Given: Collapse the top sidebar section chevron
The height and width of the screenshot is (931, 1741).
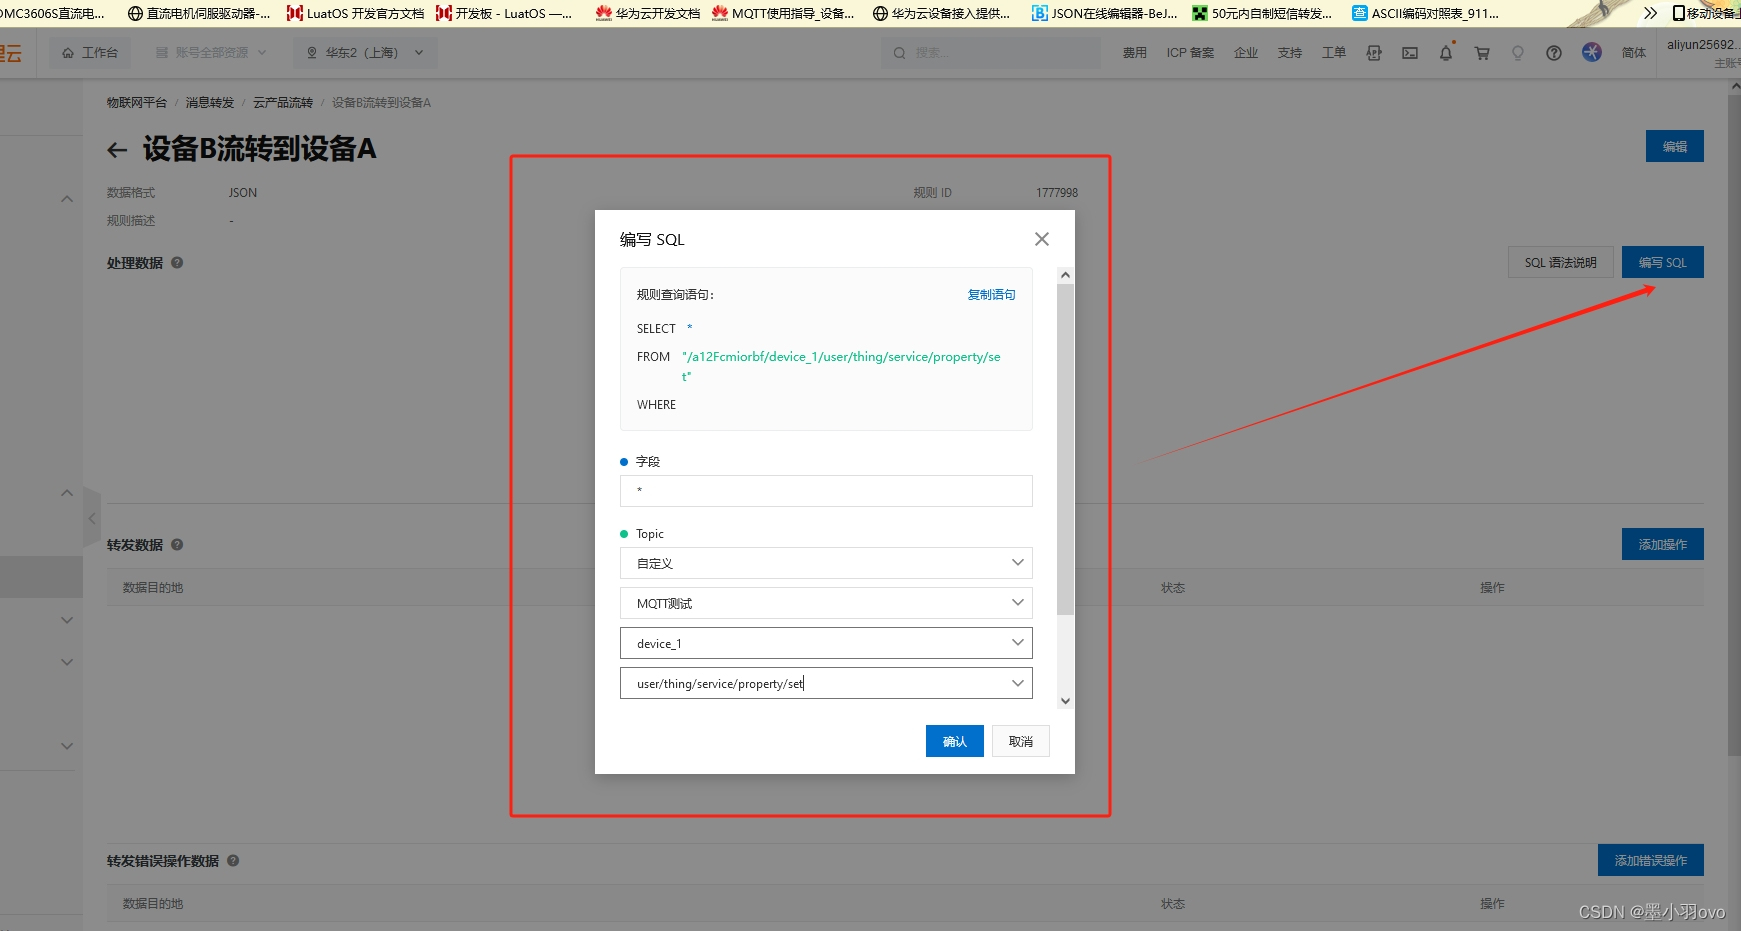Looking at the screenshot, I should point(67,199).
